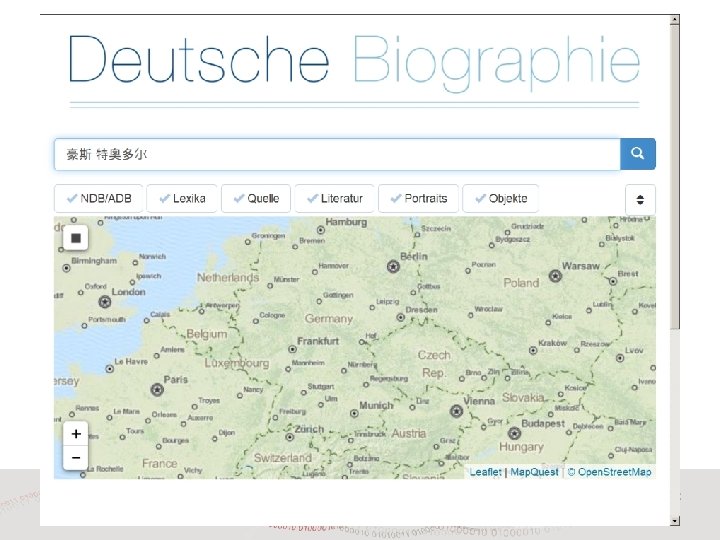Click the Le Havre city marker
Image resolution: width=720 pixels, height=540 pixels.
coord(109,369)
